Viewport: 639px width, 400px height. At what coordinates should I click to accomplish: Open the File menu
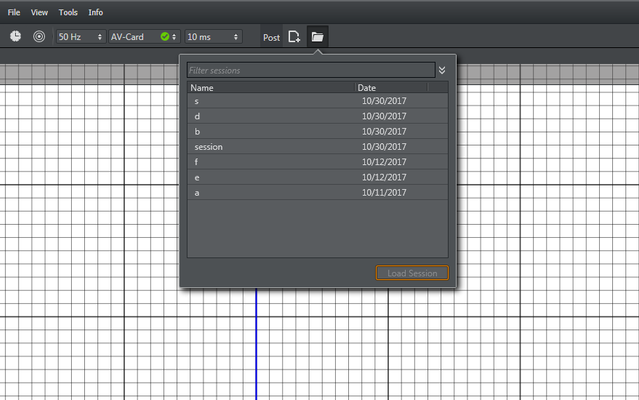(14, 12)
